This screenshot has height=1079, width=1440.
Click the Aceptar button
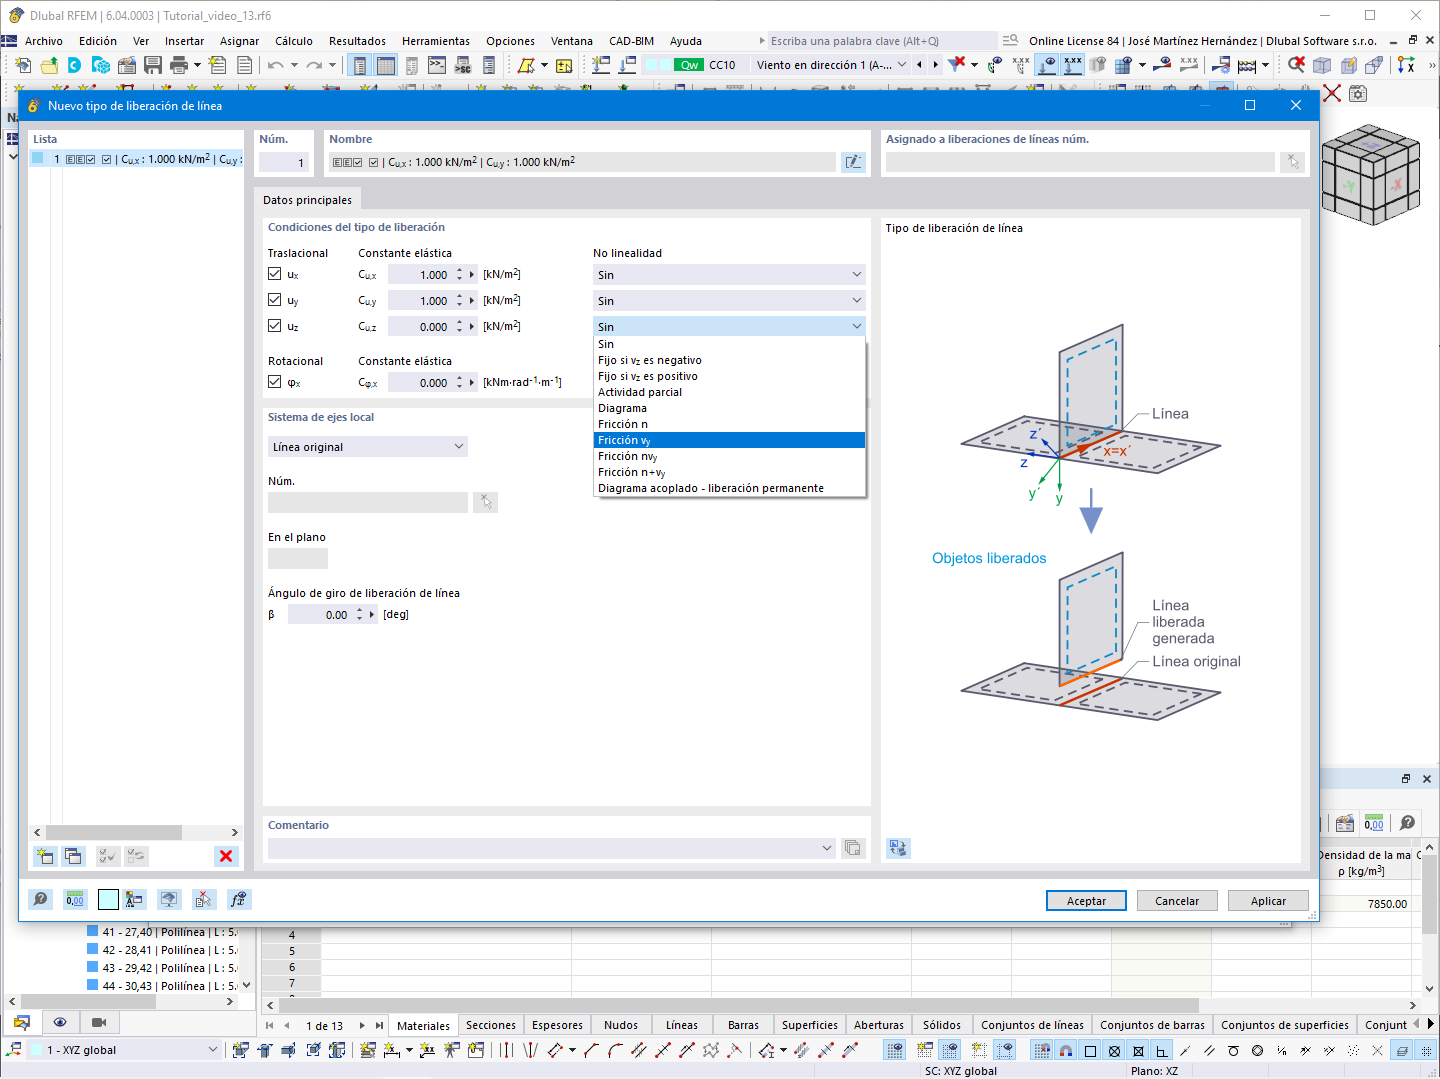pos(1086,901)
